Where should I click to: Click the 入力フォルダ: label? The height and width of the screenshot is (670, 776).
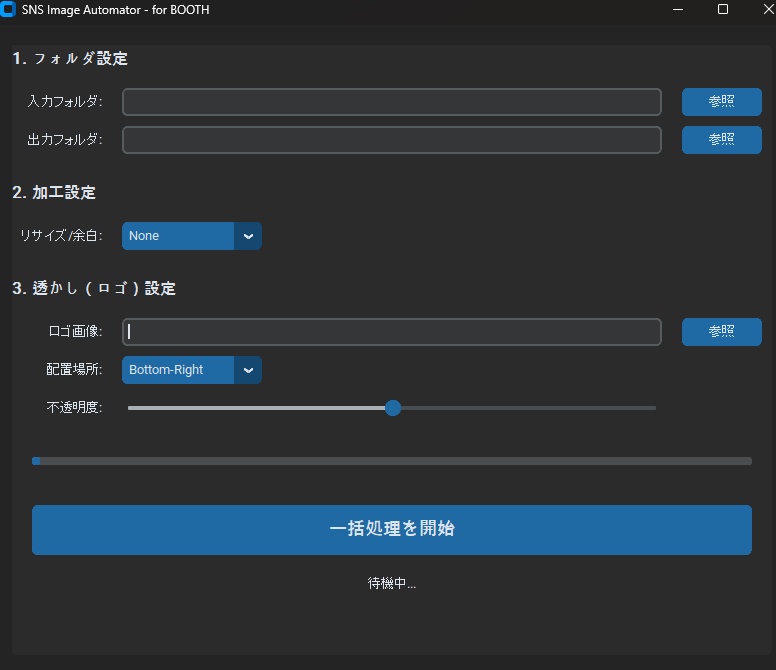click(x=65, y=102)
